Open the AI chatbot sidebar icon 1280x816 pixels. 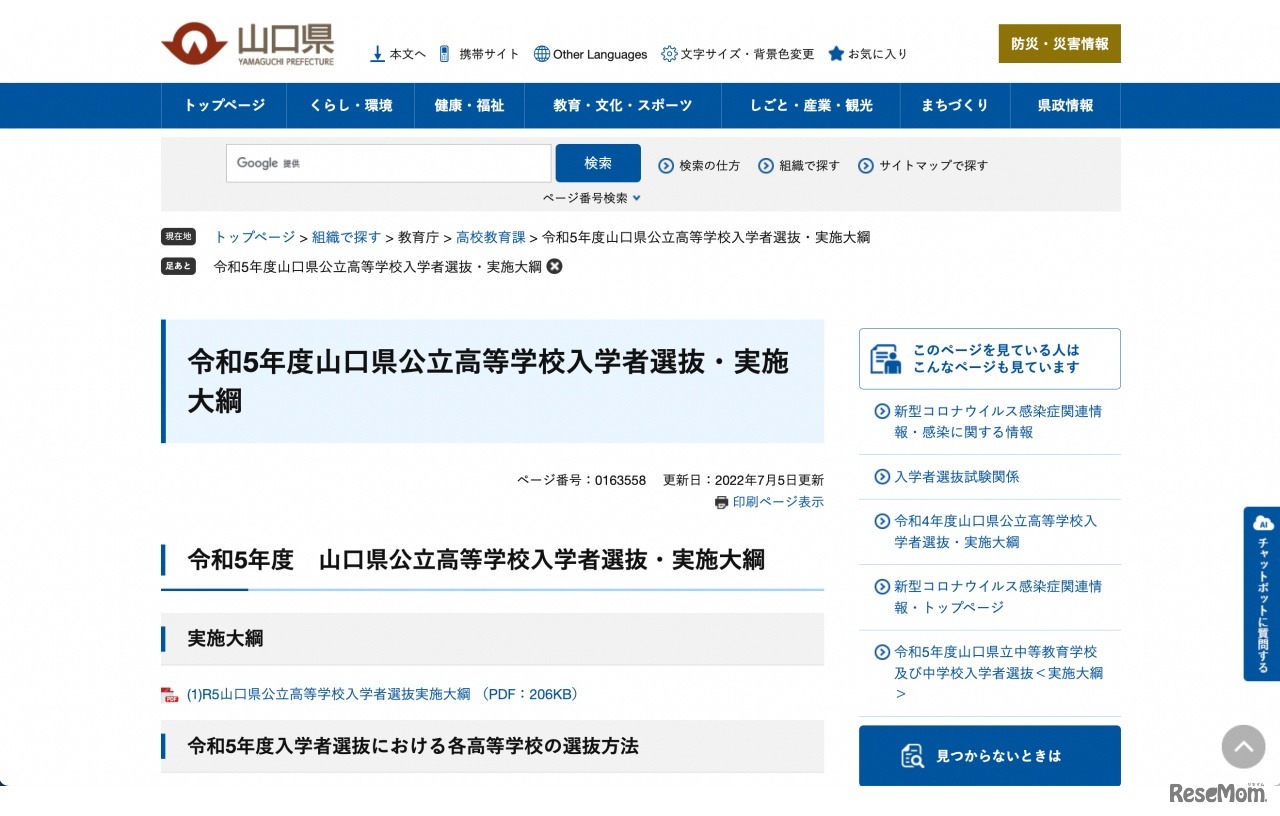1261,522
